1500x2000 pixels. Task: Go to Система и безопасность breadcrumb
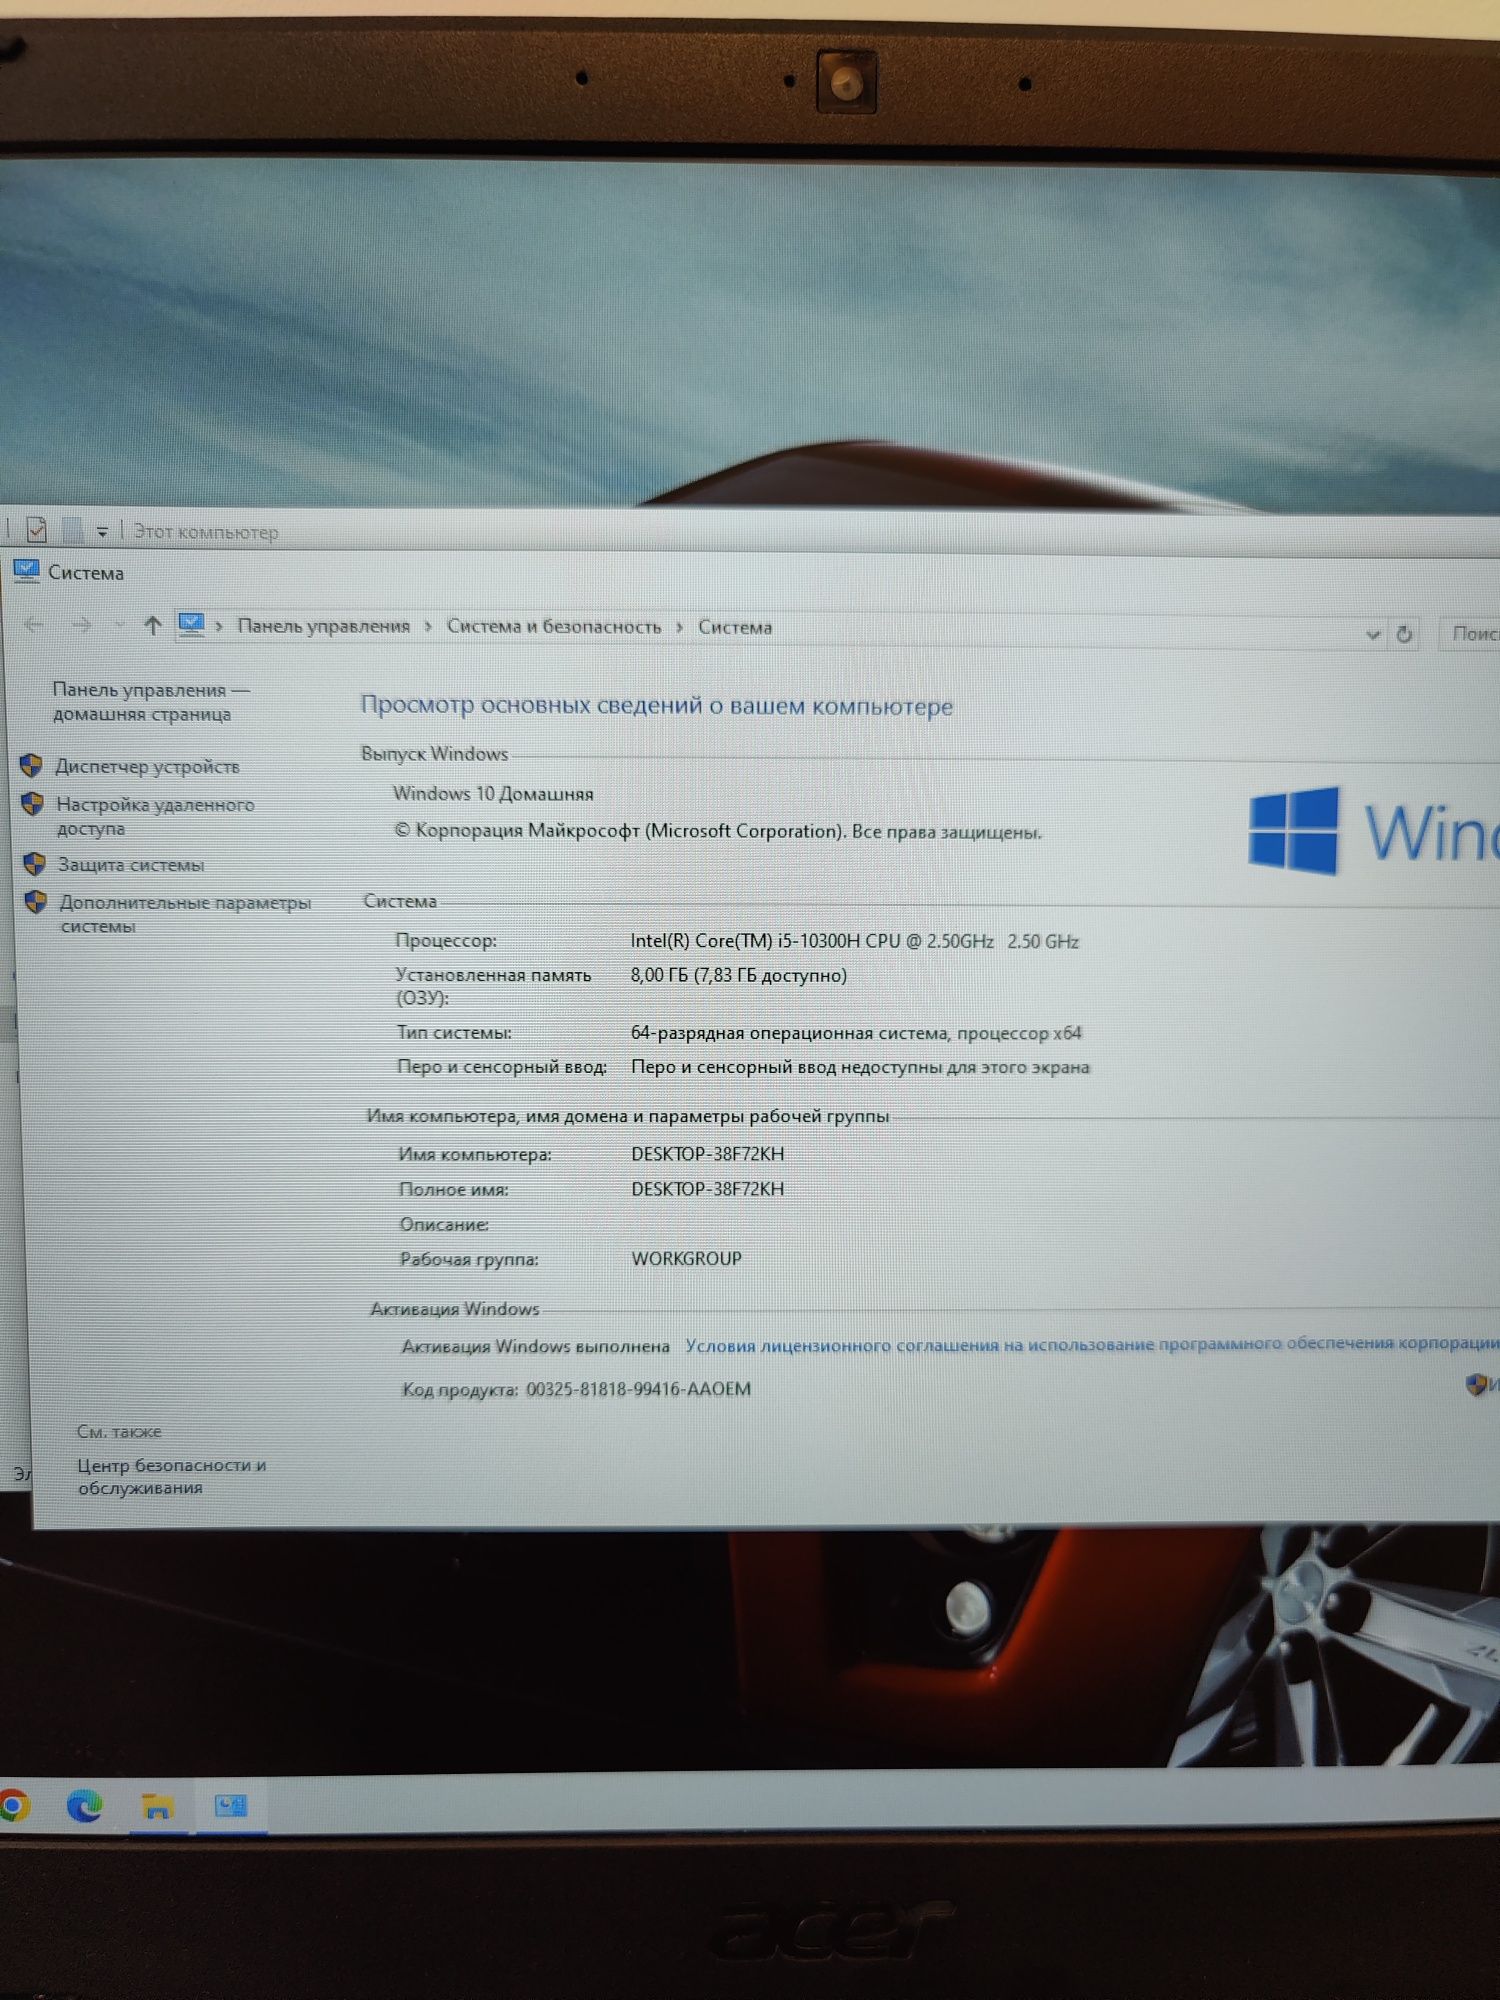coord(554,627)
